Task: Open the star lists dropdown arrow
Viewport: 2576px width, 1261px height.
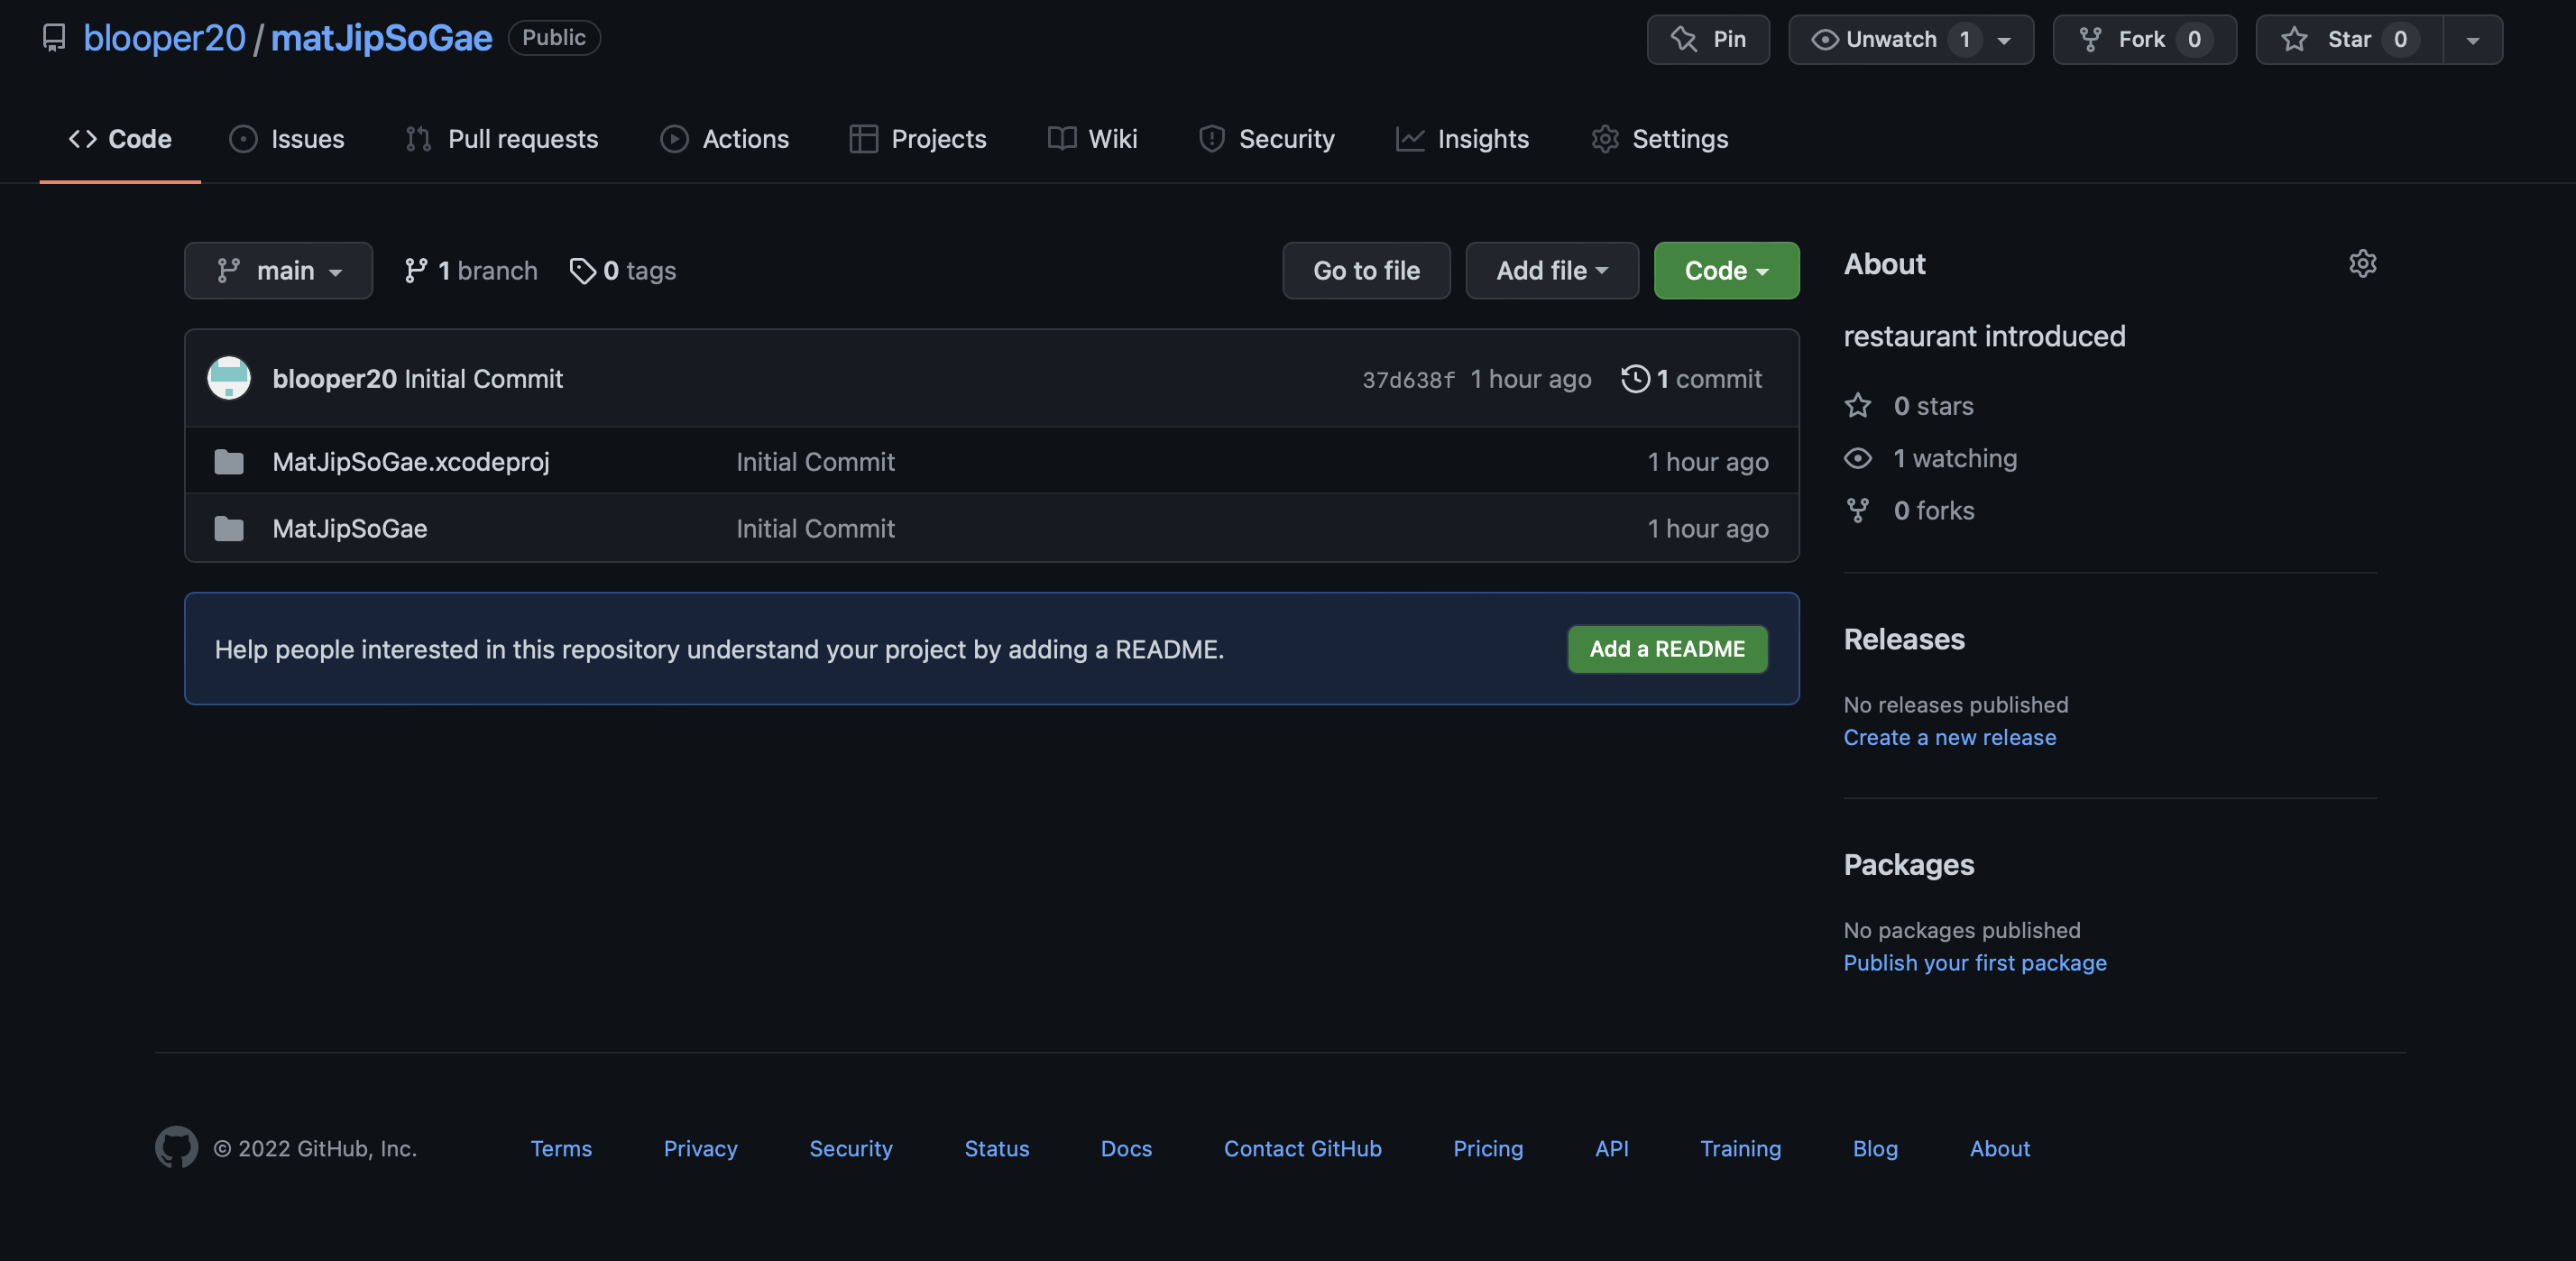Action: tap(2473, 40)
